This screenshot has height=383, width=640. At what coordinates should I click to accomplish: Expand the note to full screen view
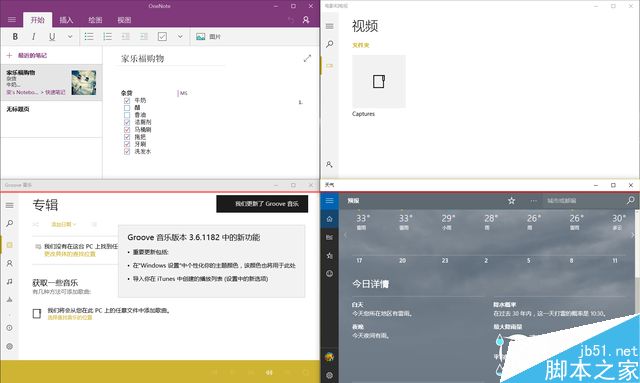(x=307, y=59)
